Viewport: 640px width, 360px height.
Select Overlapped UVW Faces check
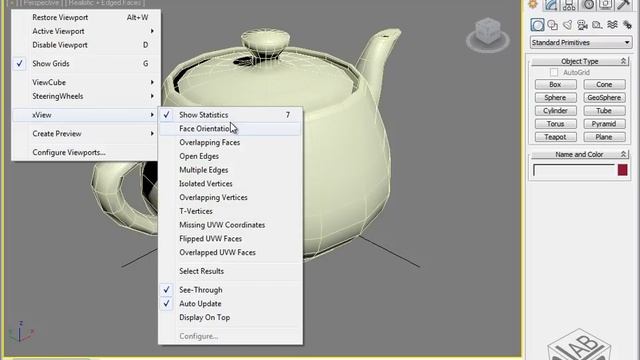pyautogui.click(x=230, y=253)
